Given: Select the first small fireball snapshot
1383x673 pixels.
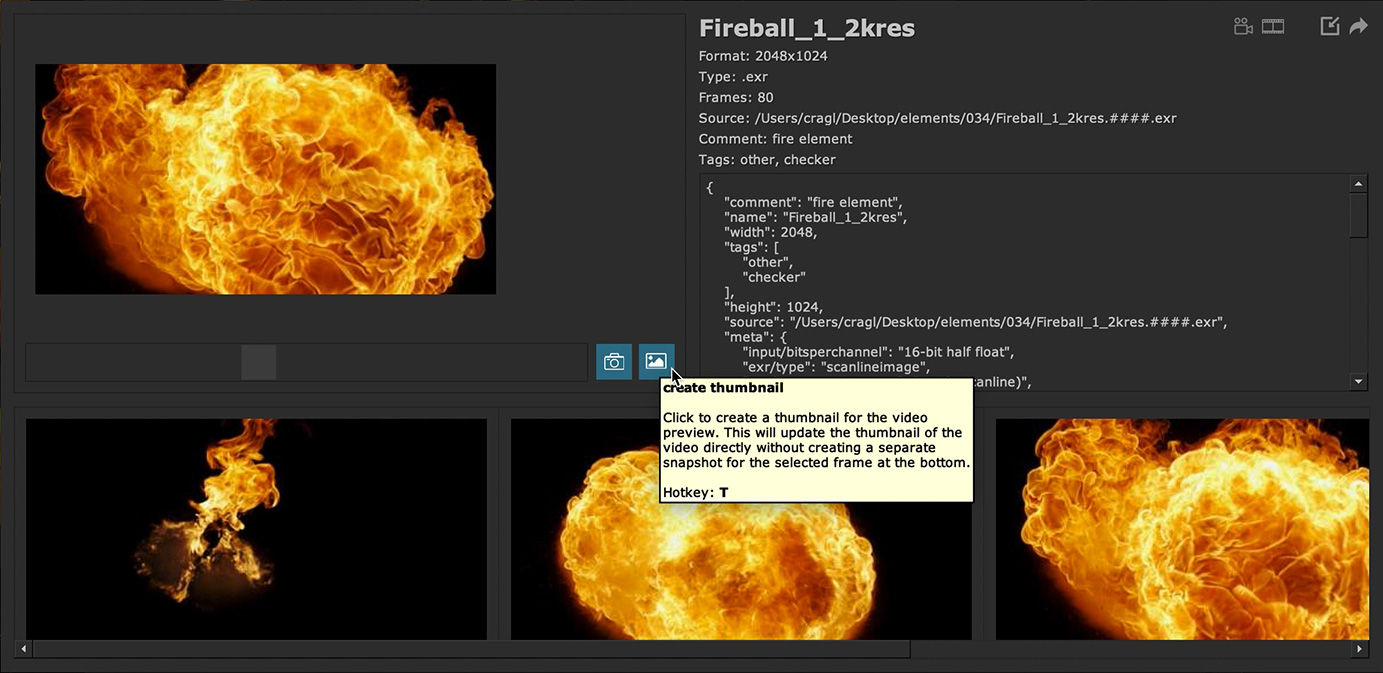Looking at the screenshot, I should click(256, 528).
